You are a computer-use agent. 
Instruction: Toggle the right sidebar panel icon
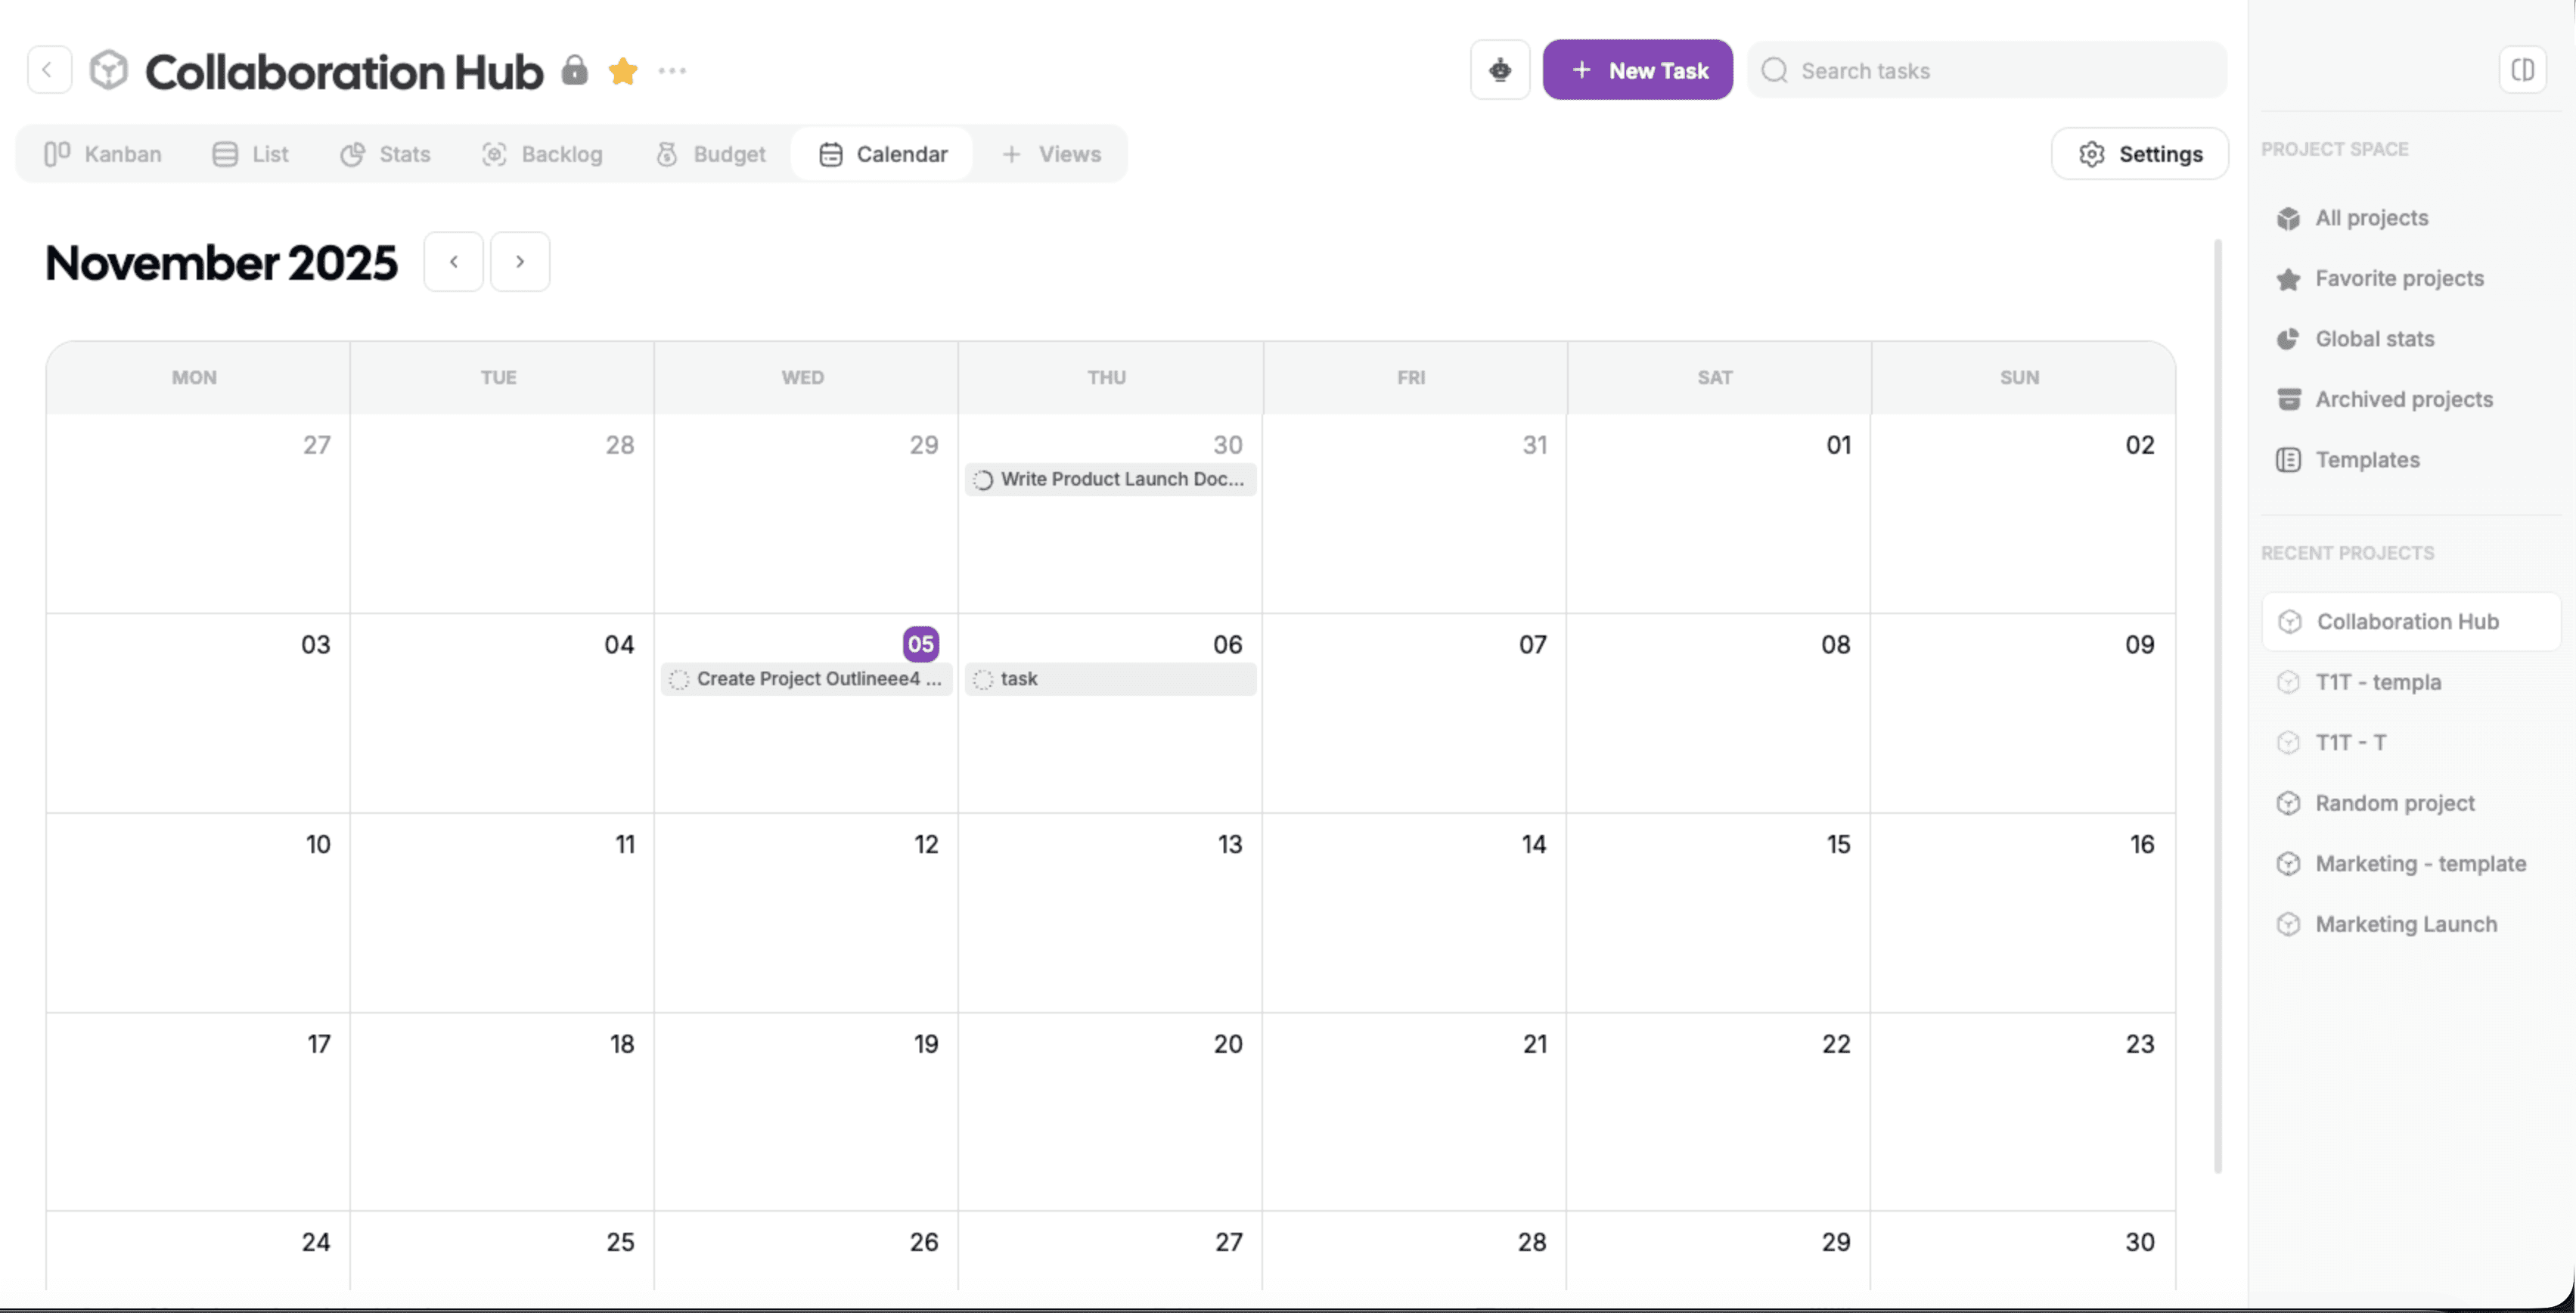click(2522, 70)
